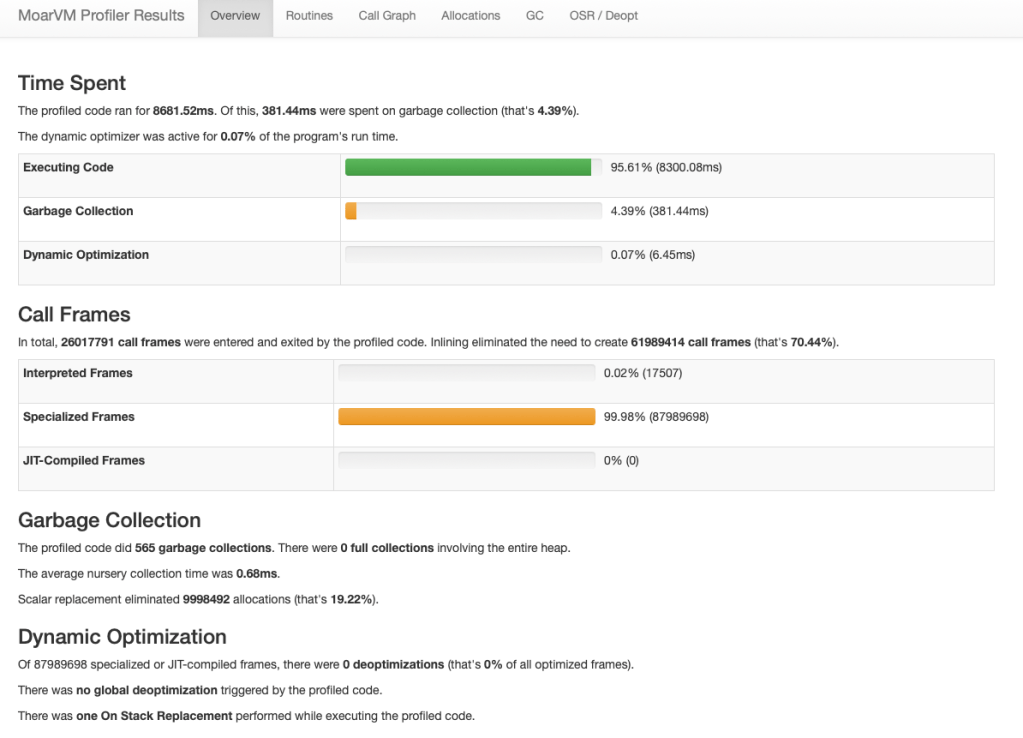Screen dimensions: 1023x738
Task: Click the MoarVM Profiler Results brand title
Action: tap(101, 16)
